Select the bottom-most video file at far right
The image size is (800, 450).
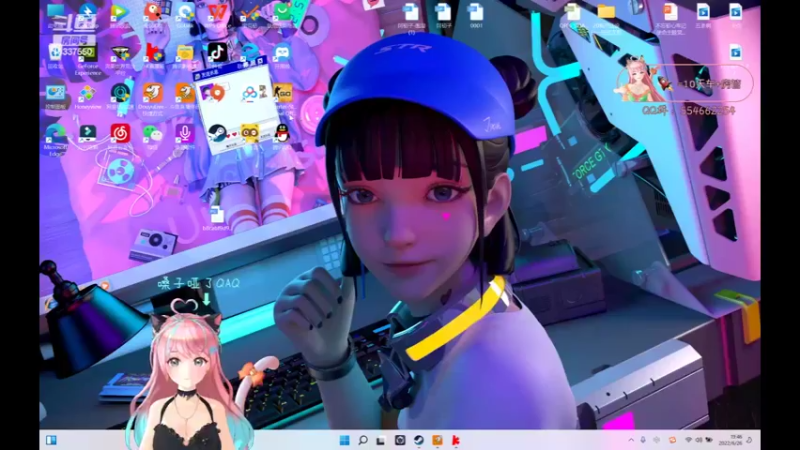coord(735,53)
